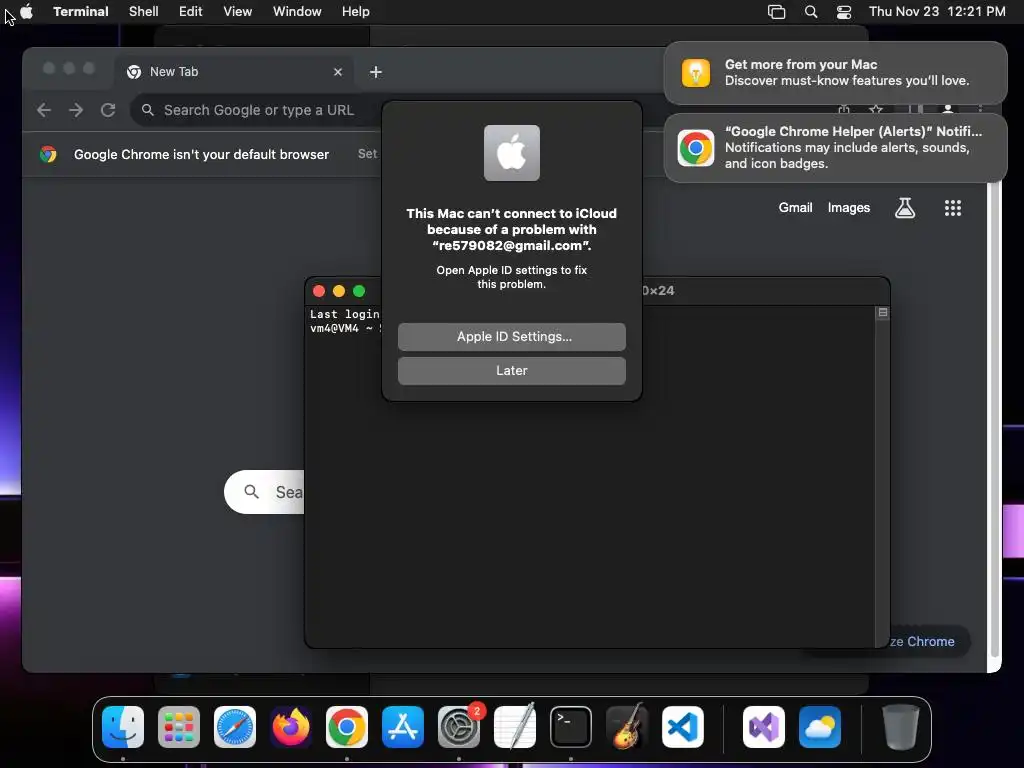Open Images link on New Tab page

point(848,208)
